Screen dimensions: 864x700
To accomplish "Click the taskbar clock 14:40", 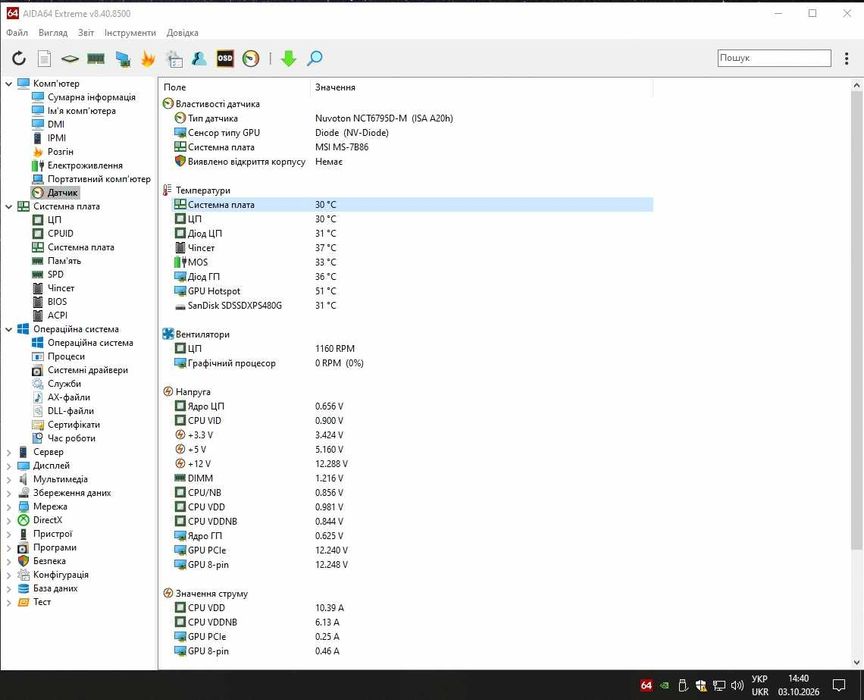I will pos(798,679).
